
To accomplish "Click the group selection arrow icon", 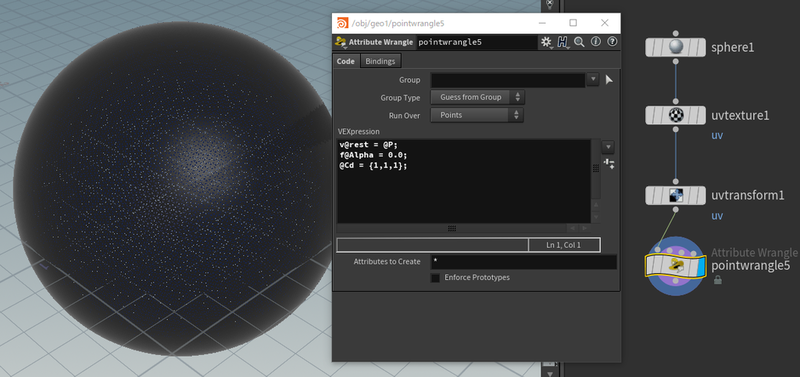I will tap(609, 80).
